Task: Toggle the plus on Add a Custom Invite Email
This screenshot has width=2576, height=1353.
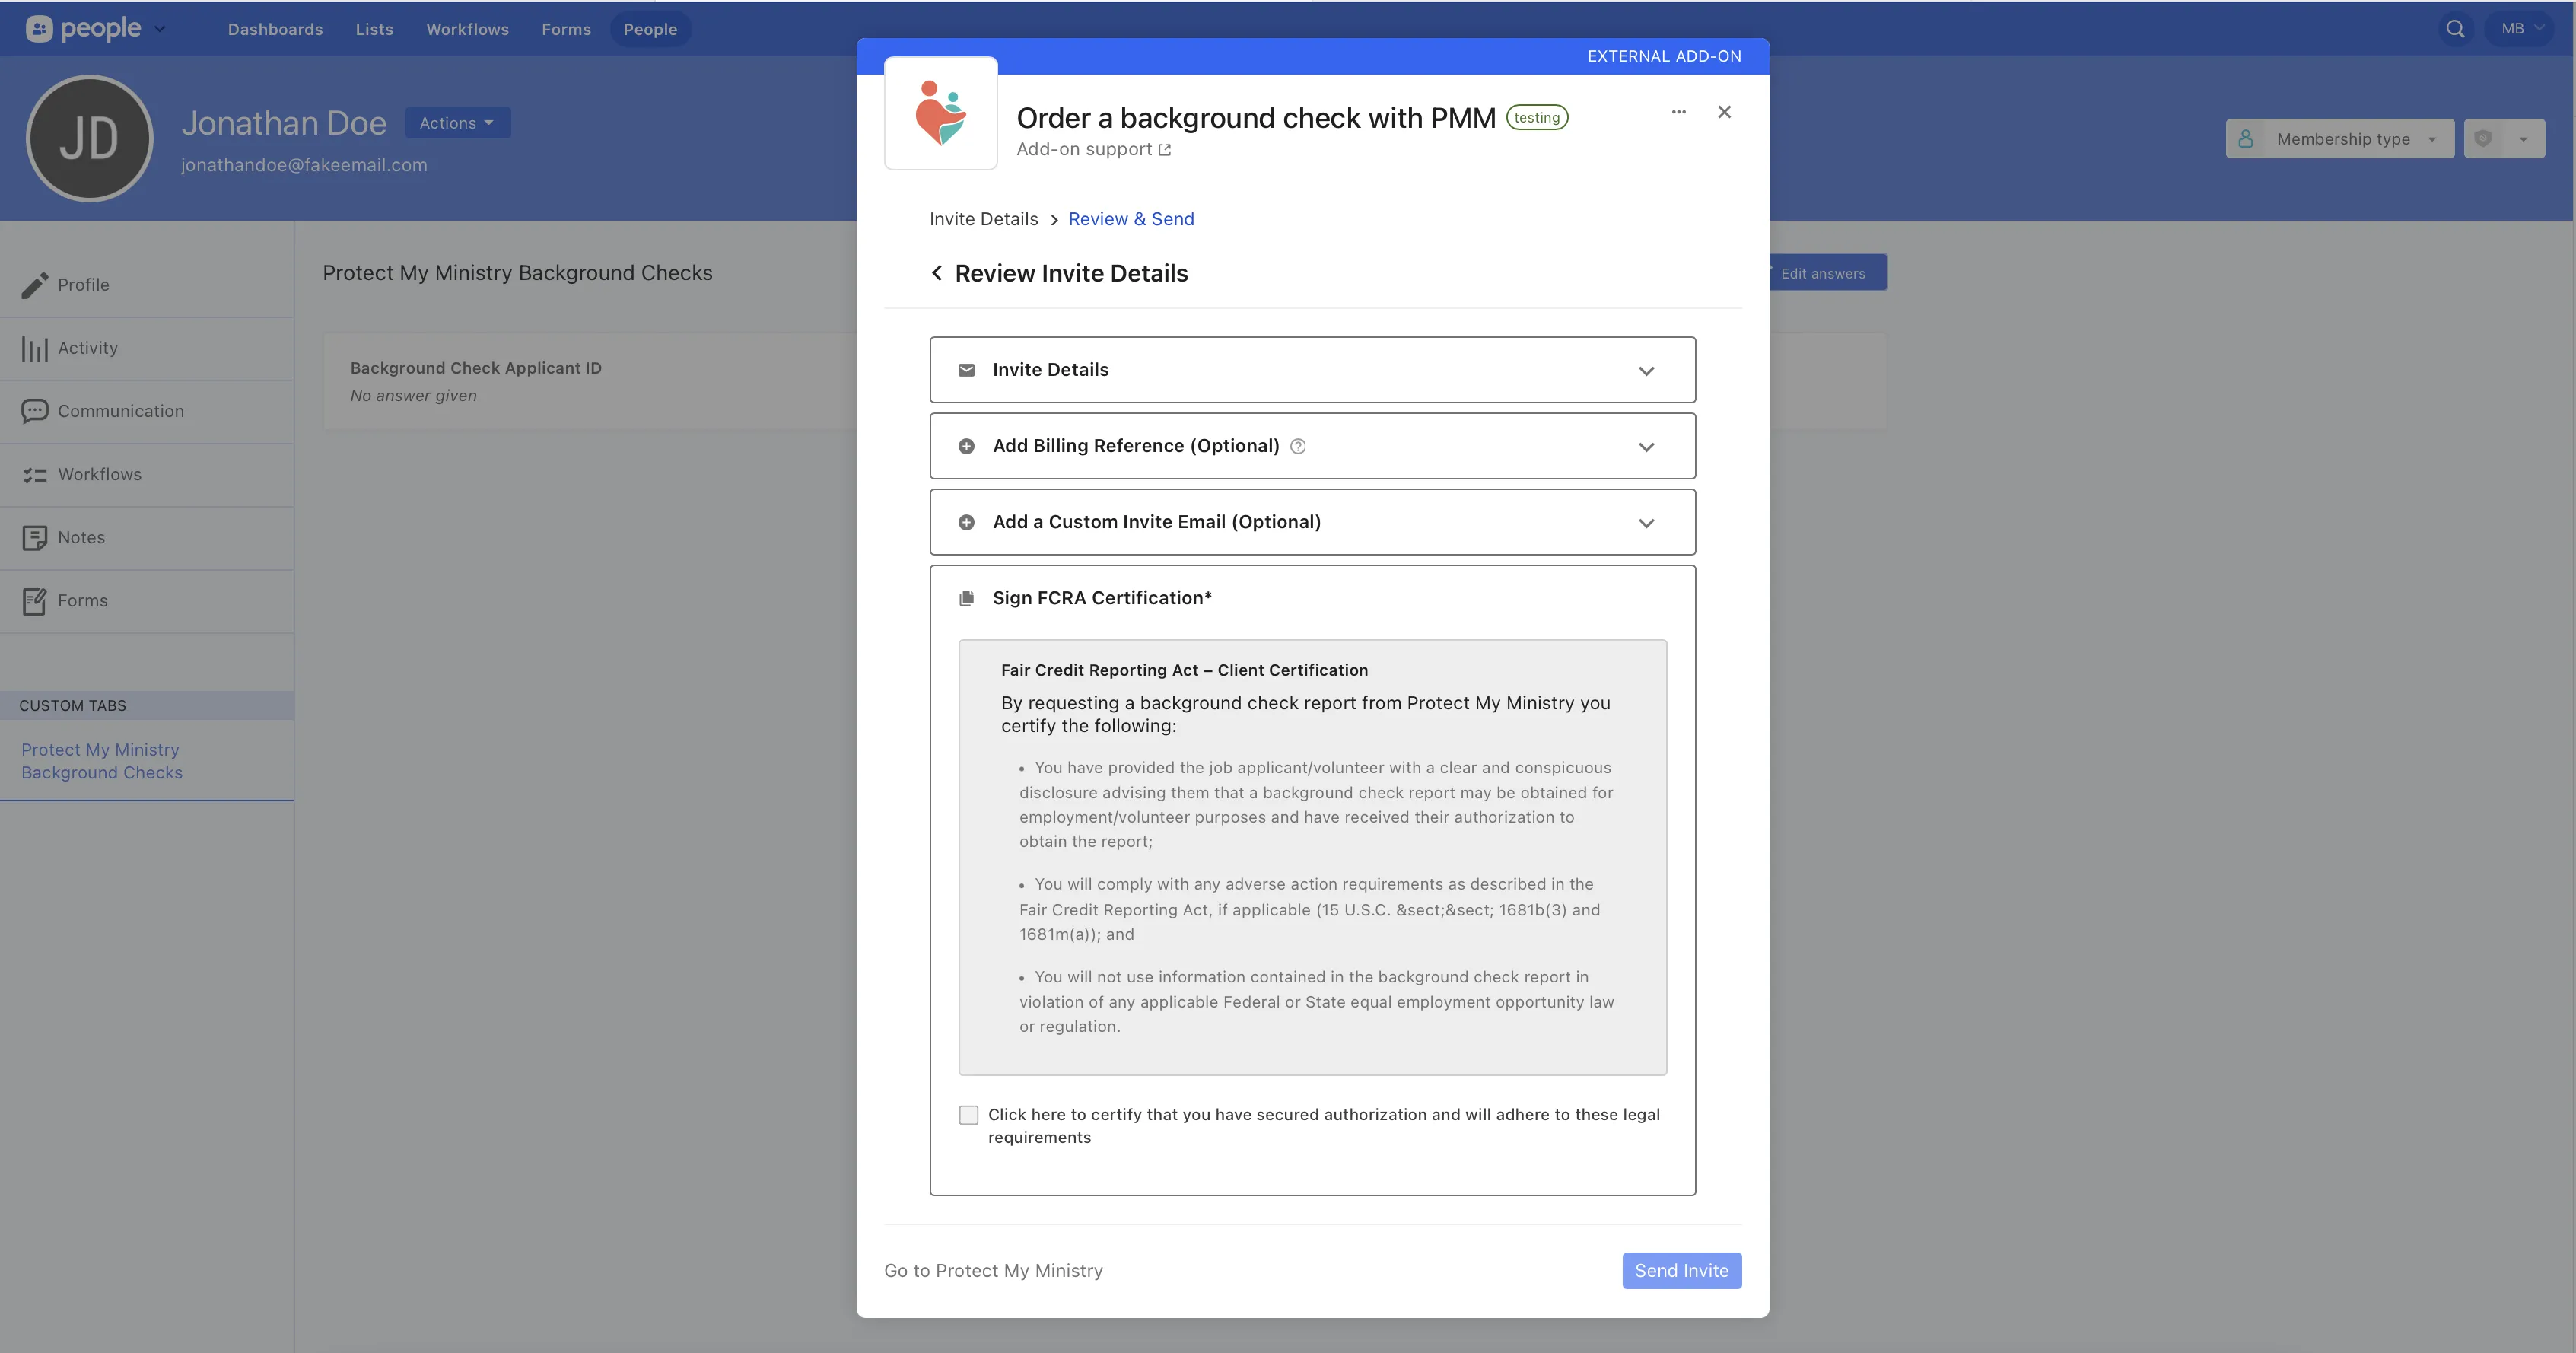Action: [966, 522]
